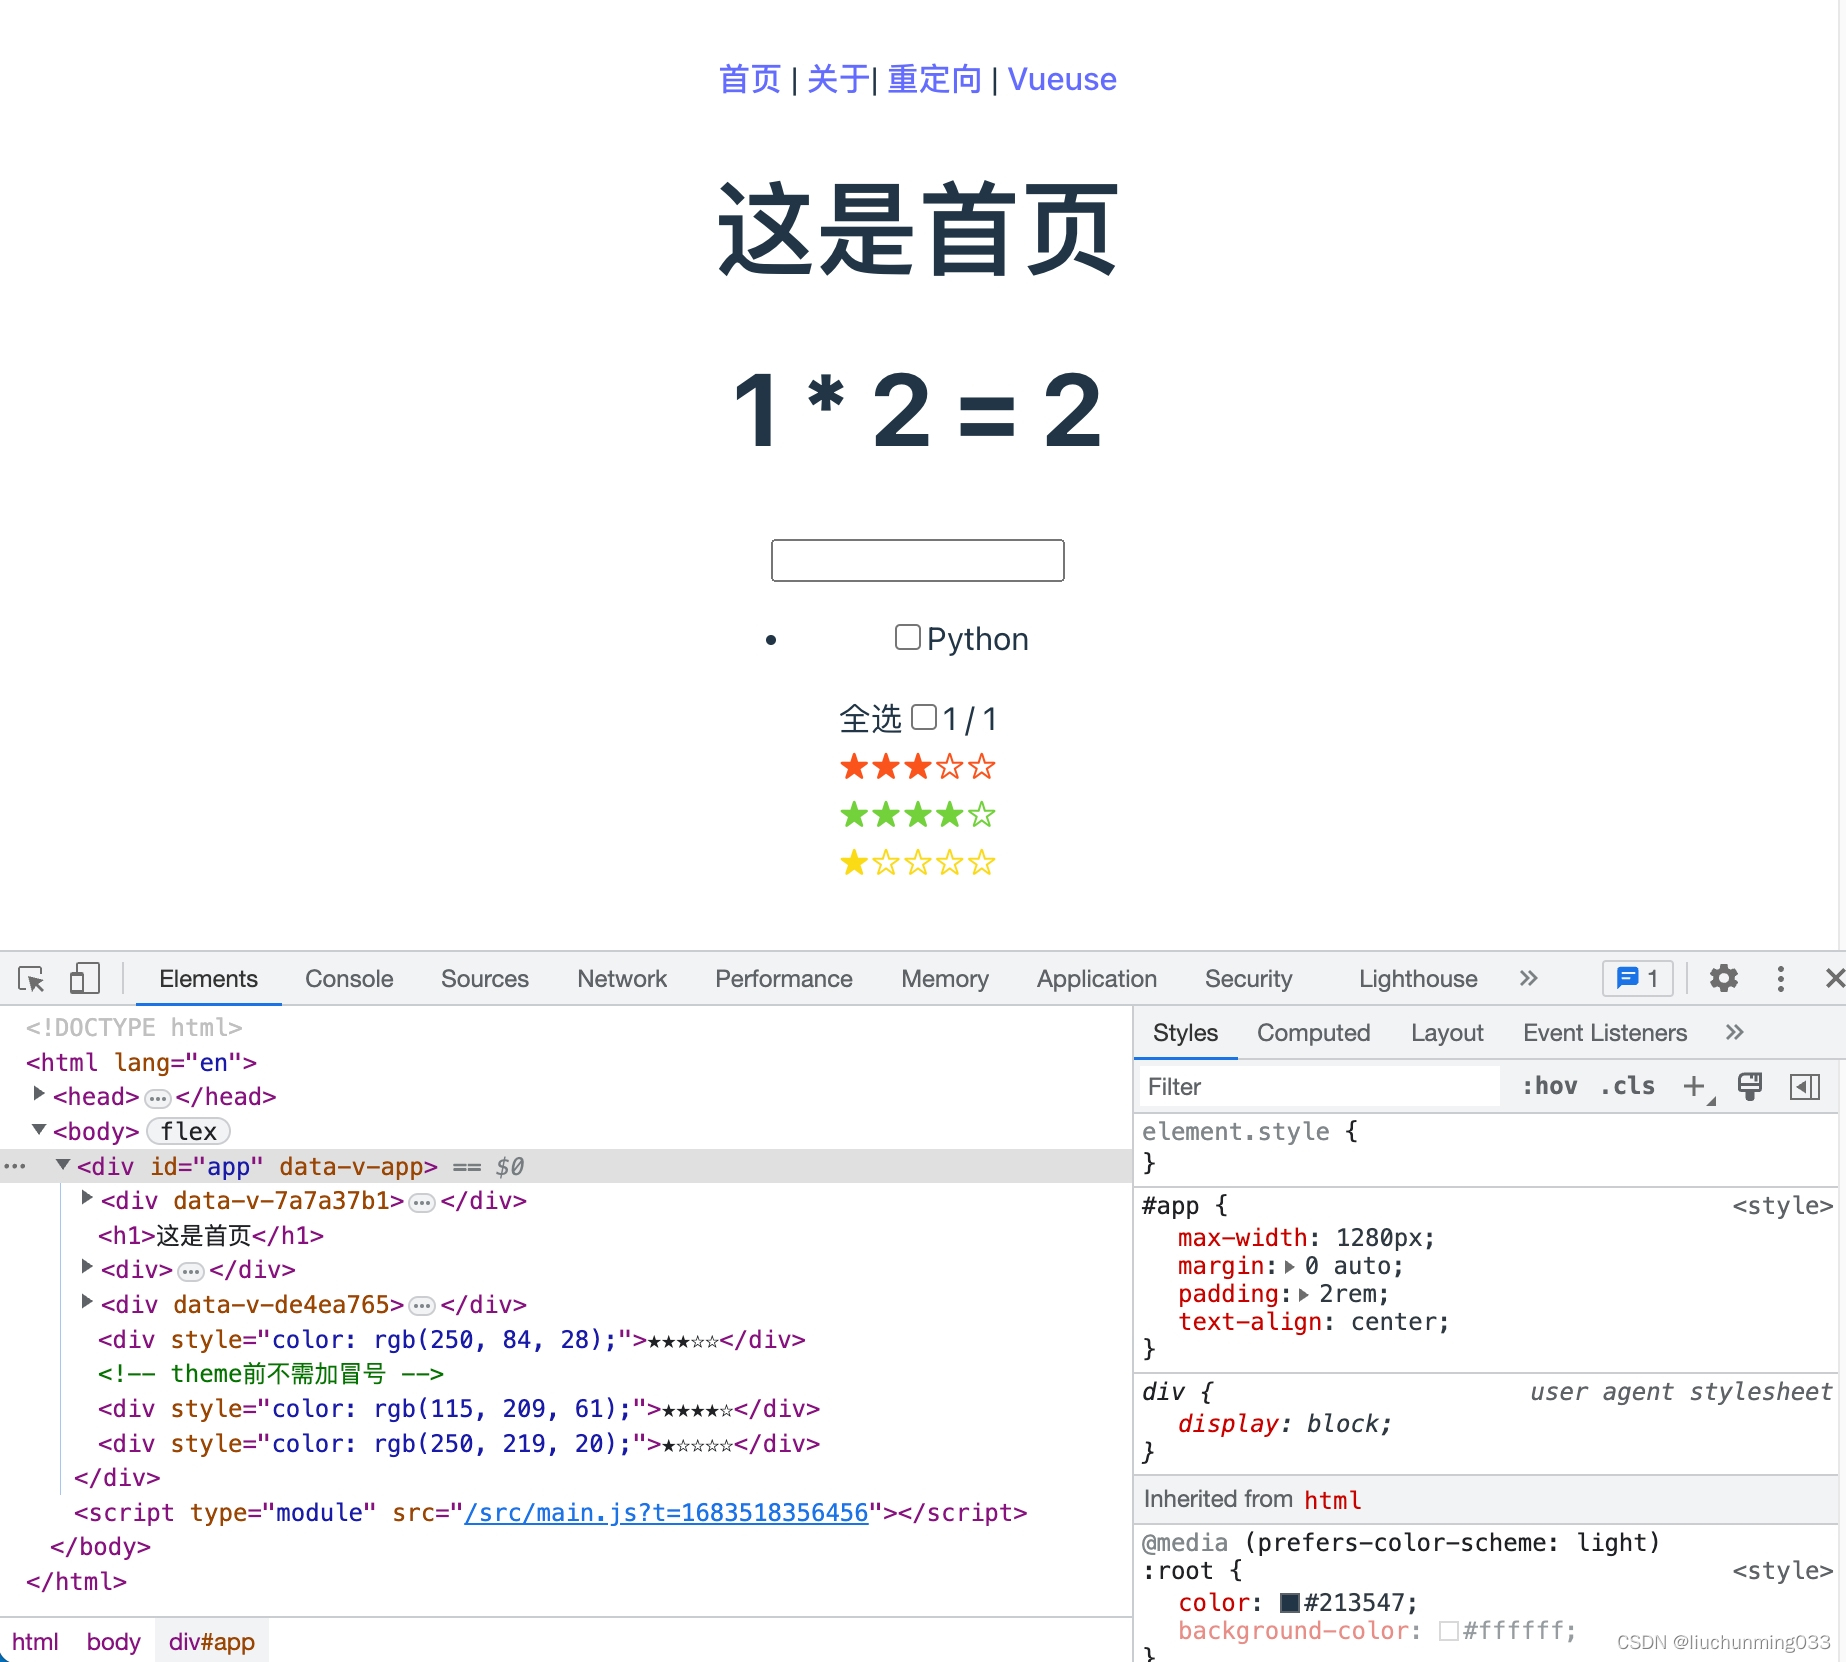Viewport: 1846px width, 1662px height.
Task: Select html in the breadcrumb bar
Action: [x=35, y=1641]
